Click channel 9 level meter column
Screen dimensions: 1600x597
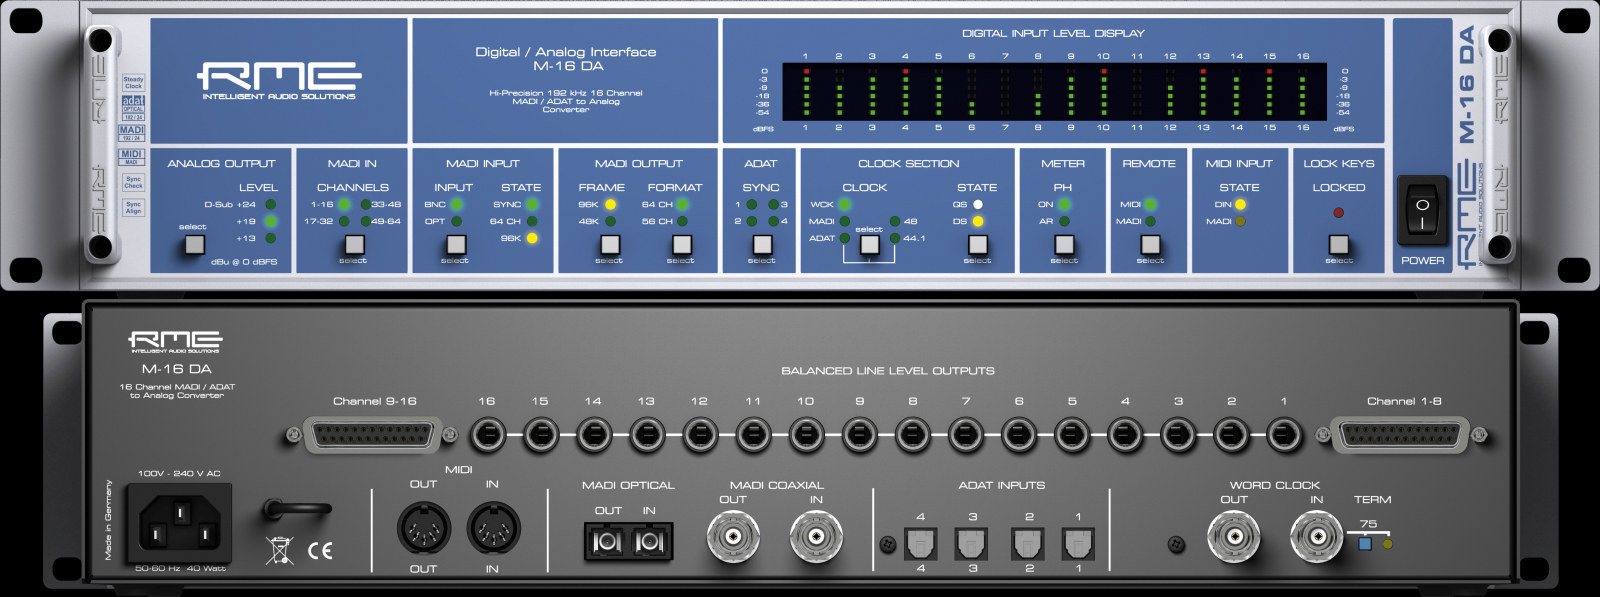pos(1071,92)
